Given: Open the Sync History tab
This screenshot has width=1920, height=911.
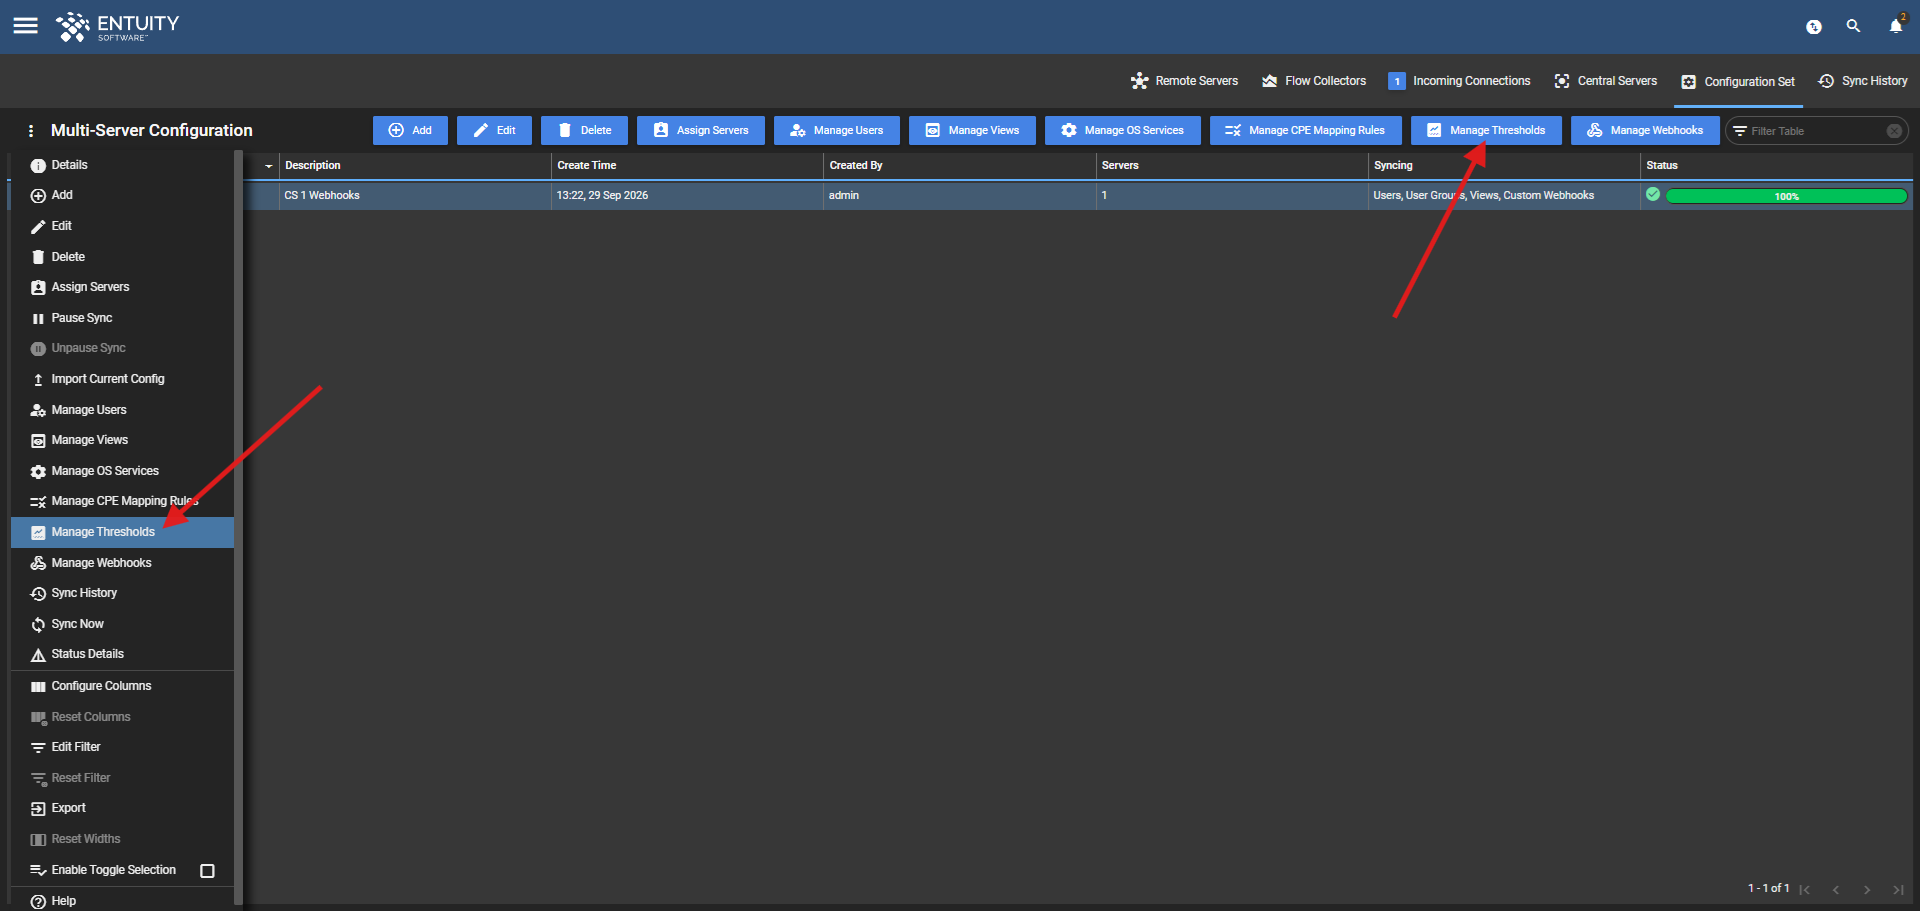Looking at the screenshot, I should point(1862,81).
